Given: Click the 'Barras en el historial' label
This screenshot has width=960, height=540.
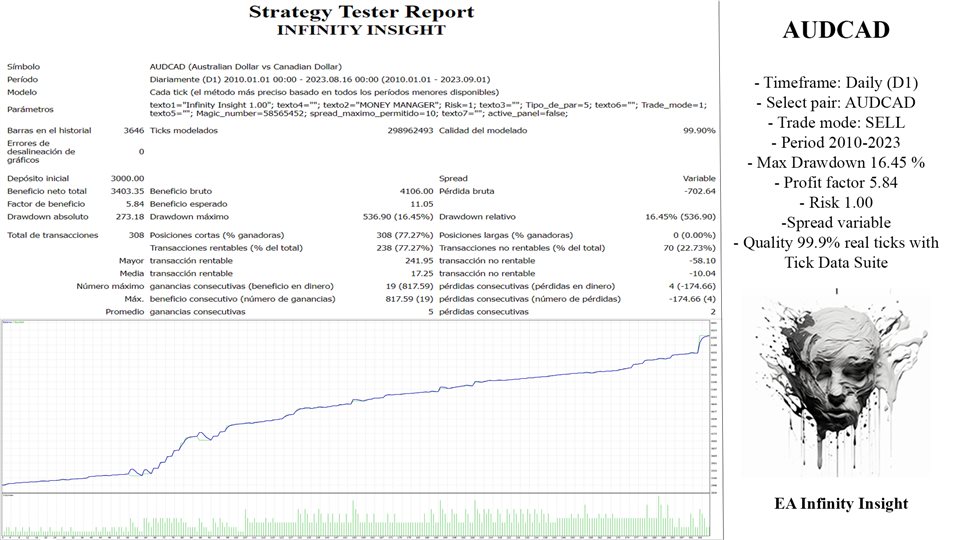Looking at the screenshot, I should 49,130.
